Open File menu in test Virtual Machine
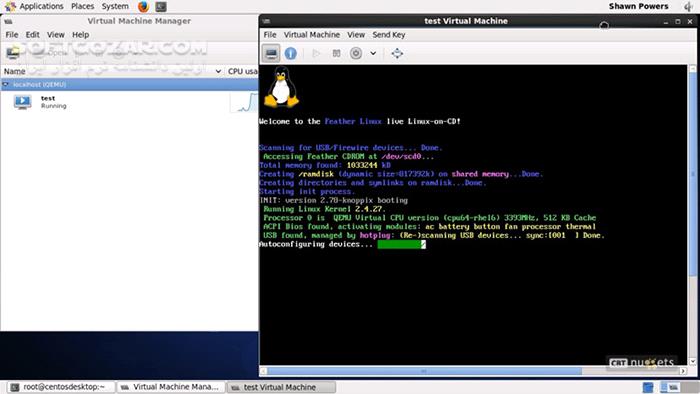Screen dimensions: 700x394 point(270,35)
